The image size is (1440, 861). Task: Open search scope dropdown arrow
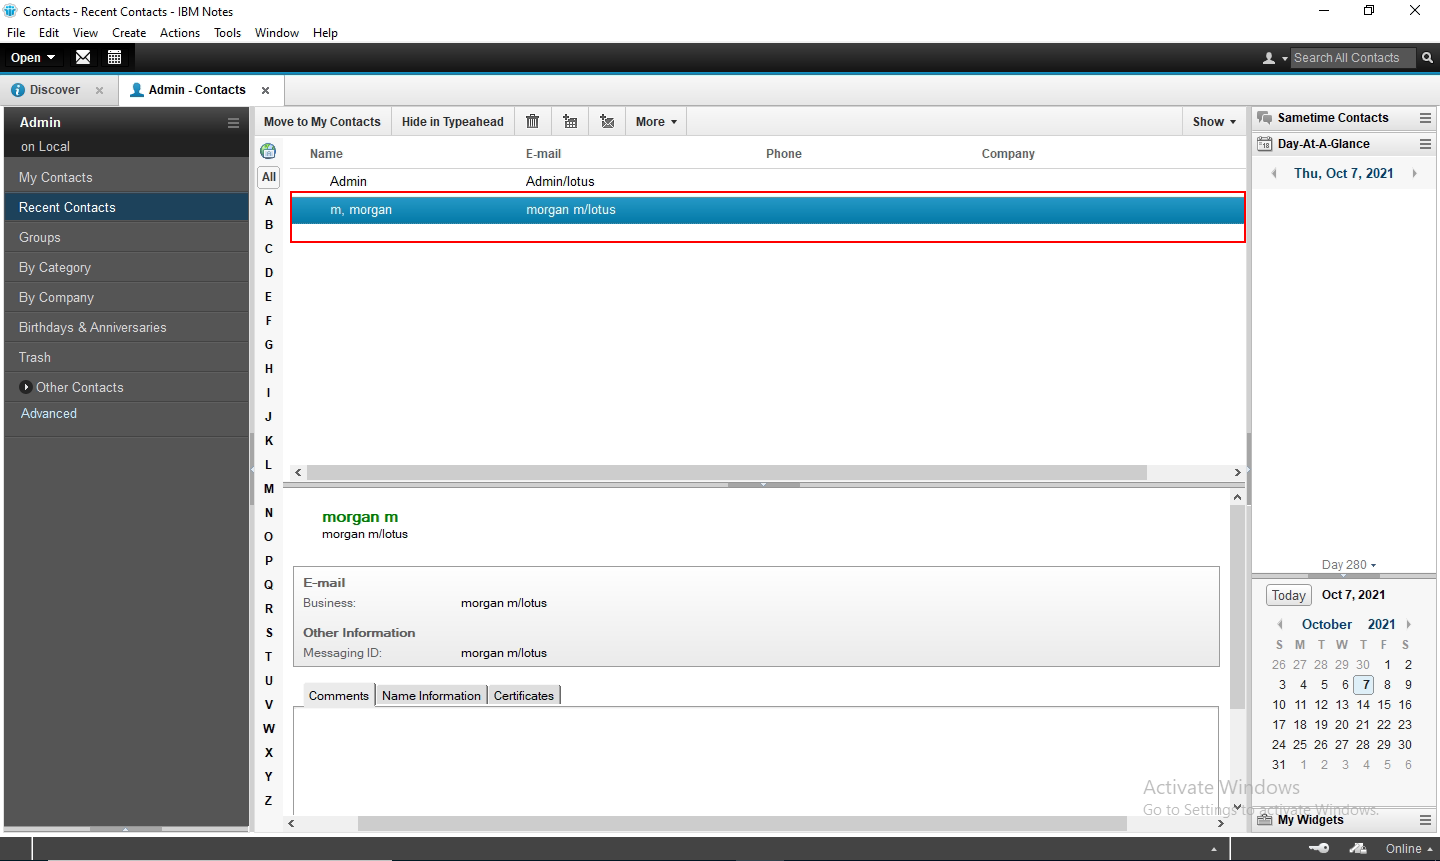(1285, 59)
